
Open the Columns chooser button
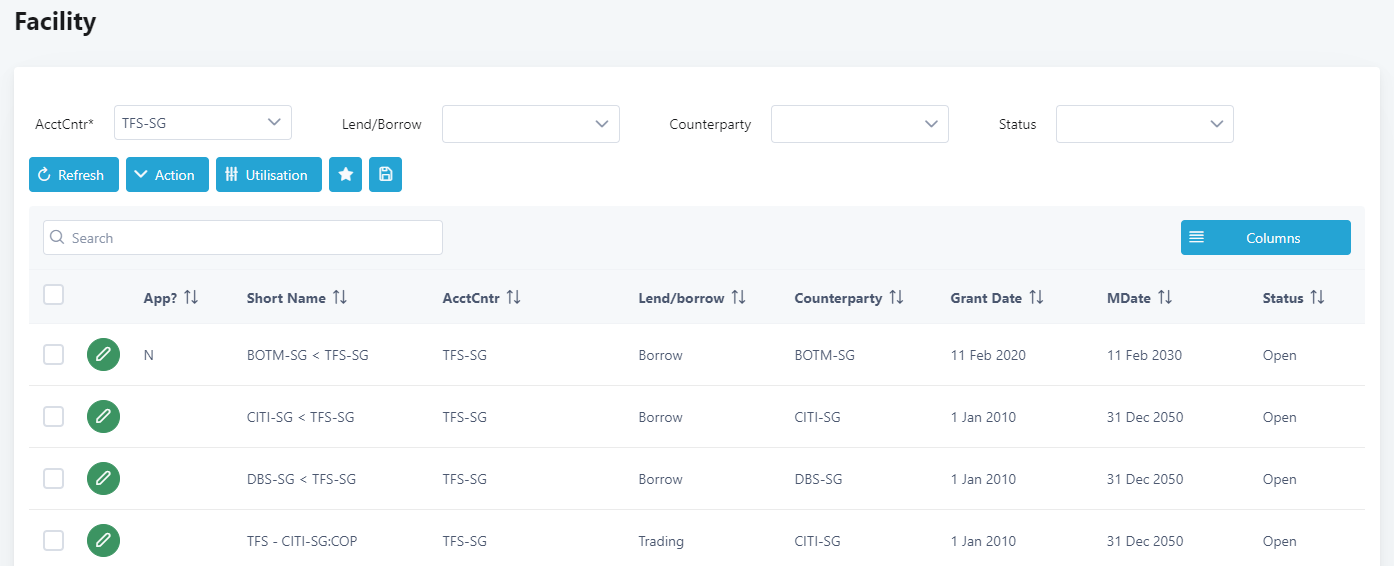pos(1265,238)
